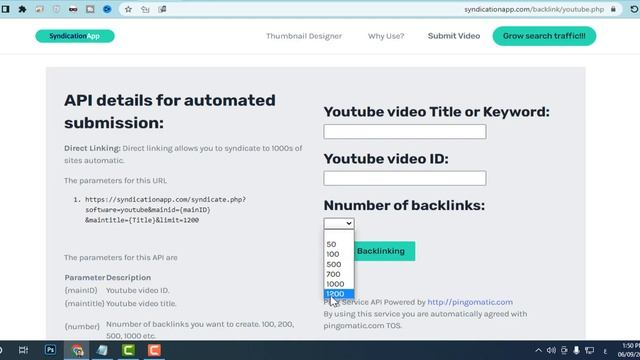Click the share page icon in address bar

145,9
